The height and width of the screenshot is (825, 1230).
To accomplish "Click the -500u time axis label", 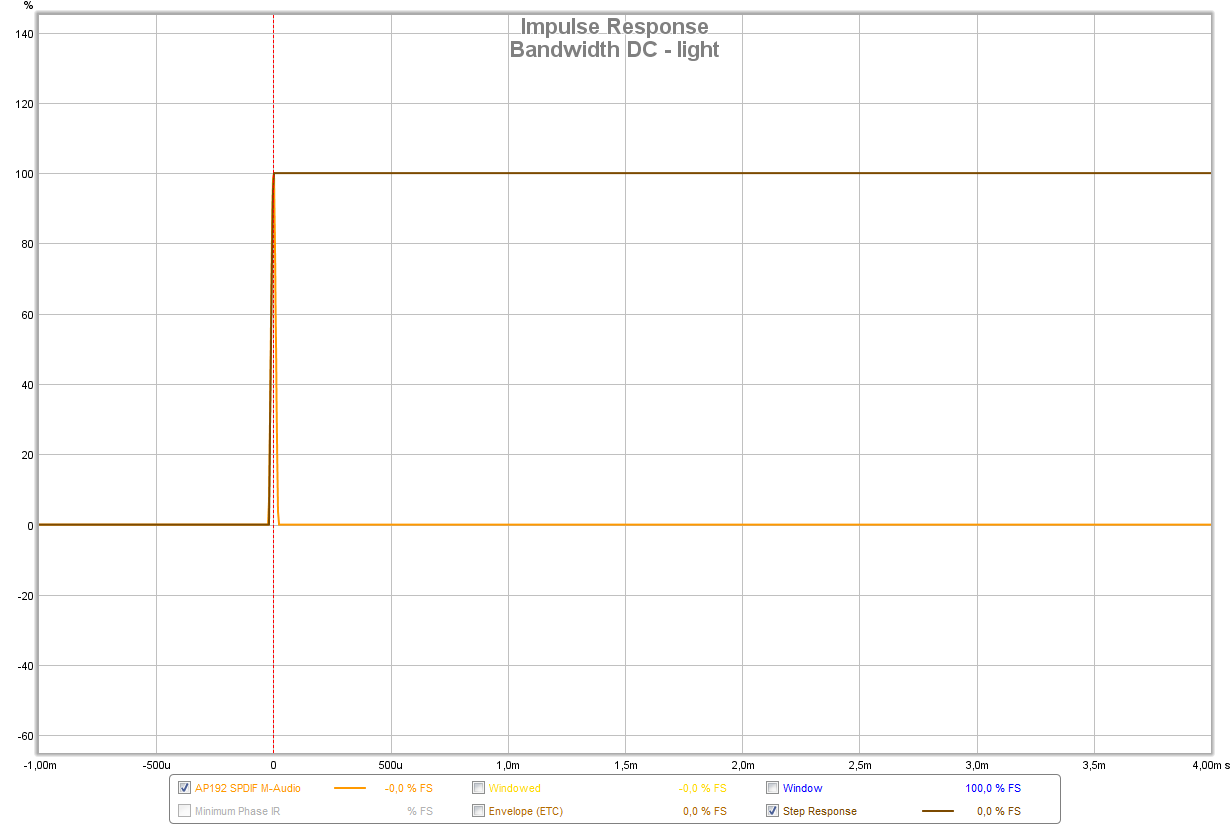I will pos(155,765).
